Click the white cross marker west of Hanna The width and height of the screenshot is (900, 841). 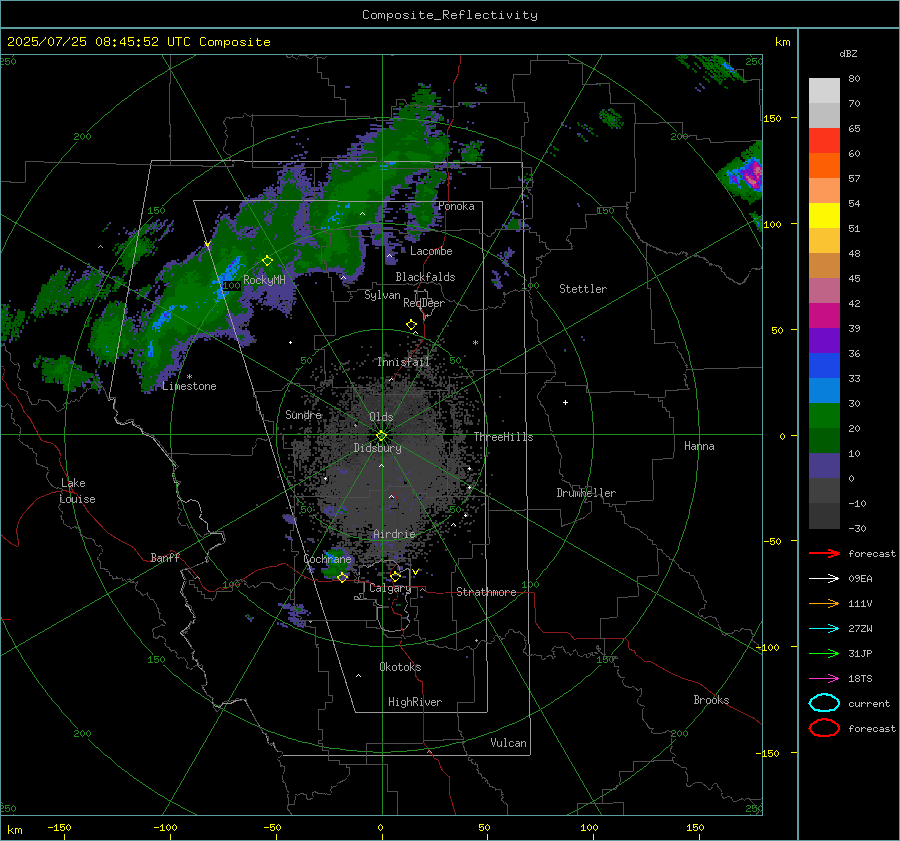(x=565, y=402)
